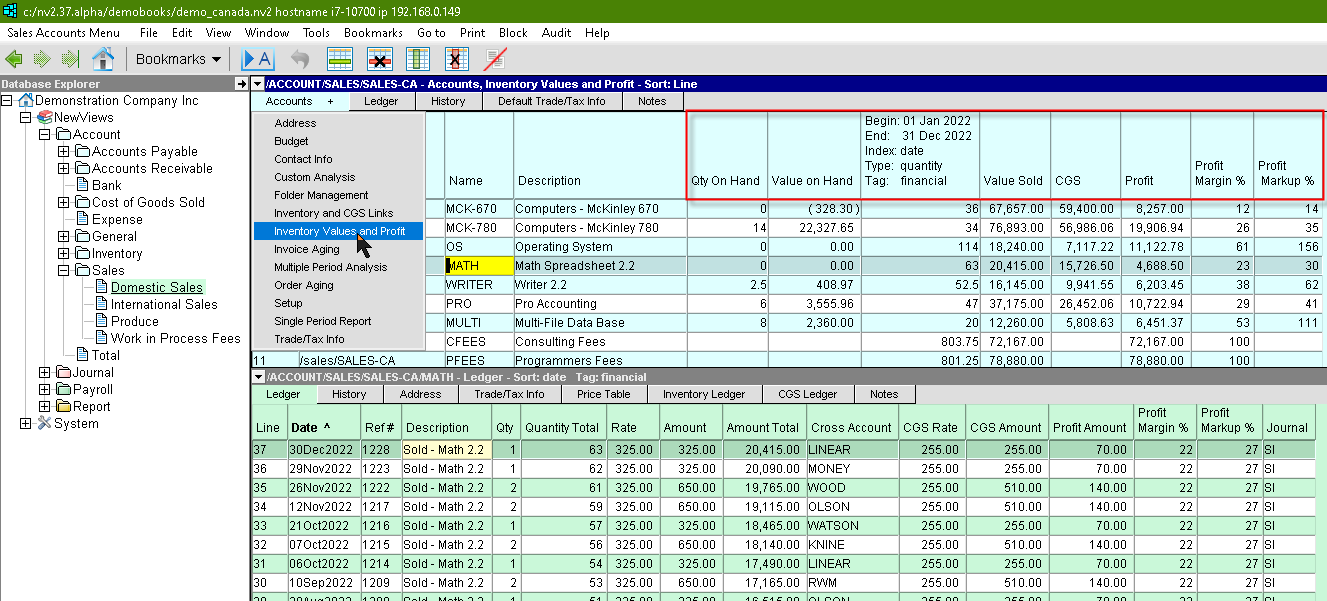Collapse the Sales folder in the tree
Image resolution: width=1327 pixels, height=601 pixels.
point(63,271)
